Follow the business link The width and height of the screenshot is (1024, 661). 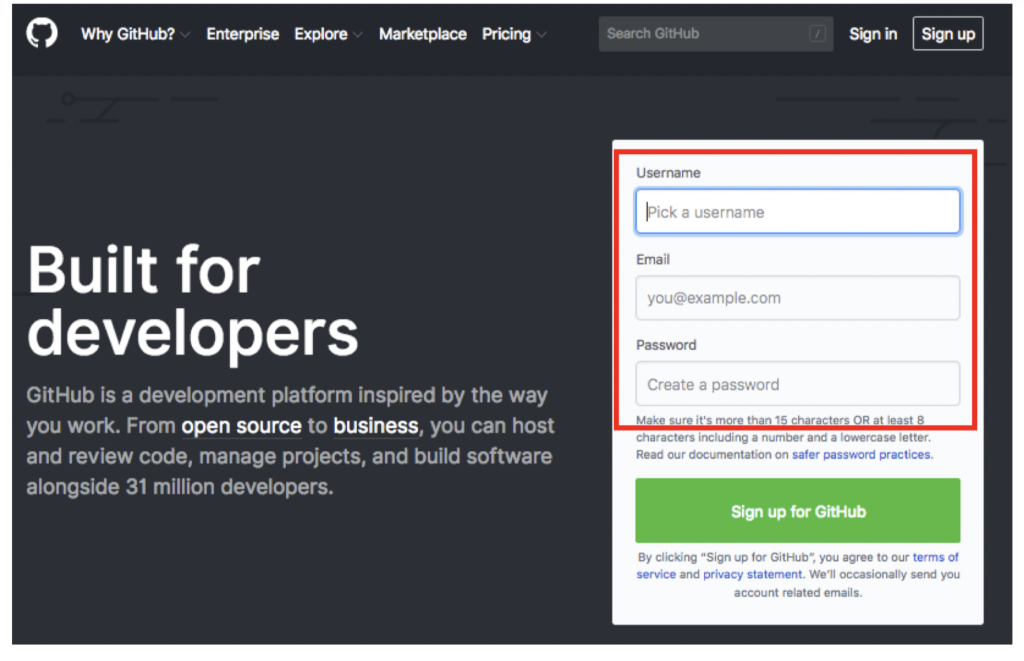click(x=376, y=426)
